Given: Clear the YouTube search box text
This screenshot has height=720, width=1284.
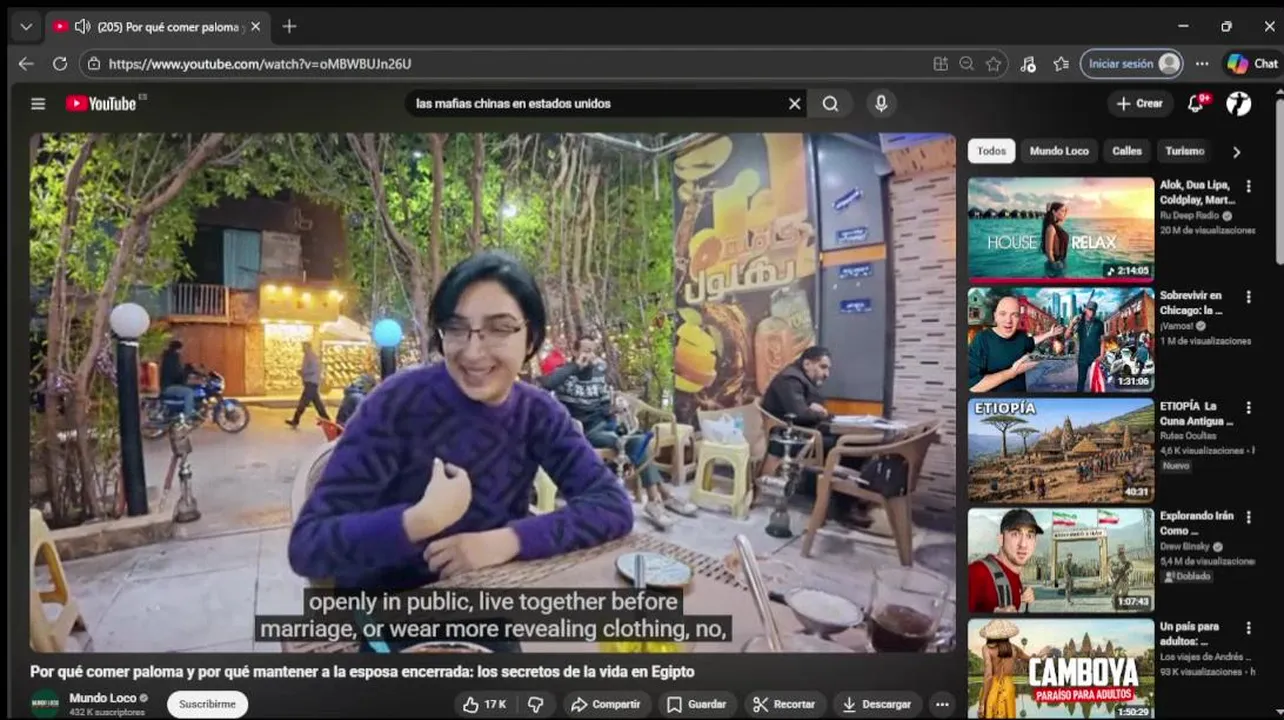Looking at the screenshot, I should [795, 103].
